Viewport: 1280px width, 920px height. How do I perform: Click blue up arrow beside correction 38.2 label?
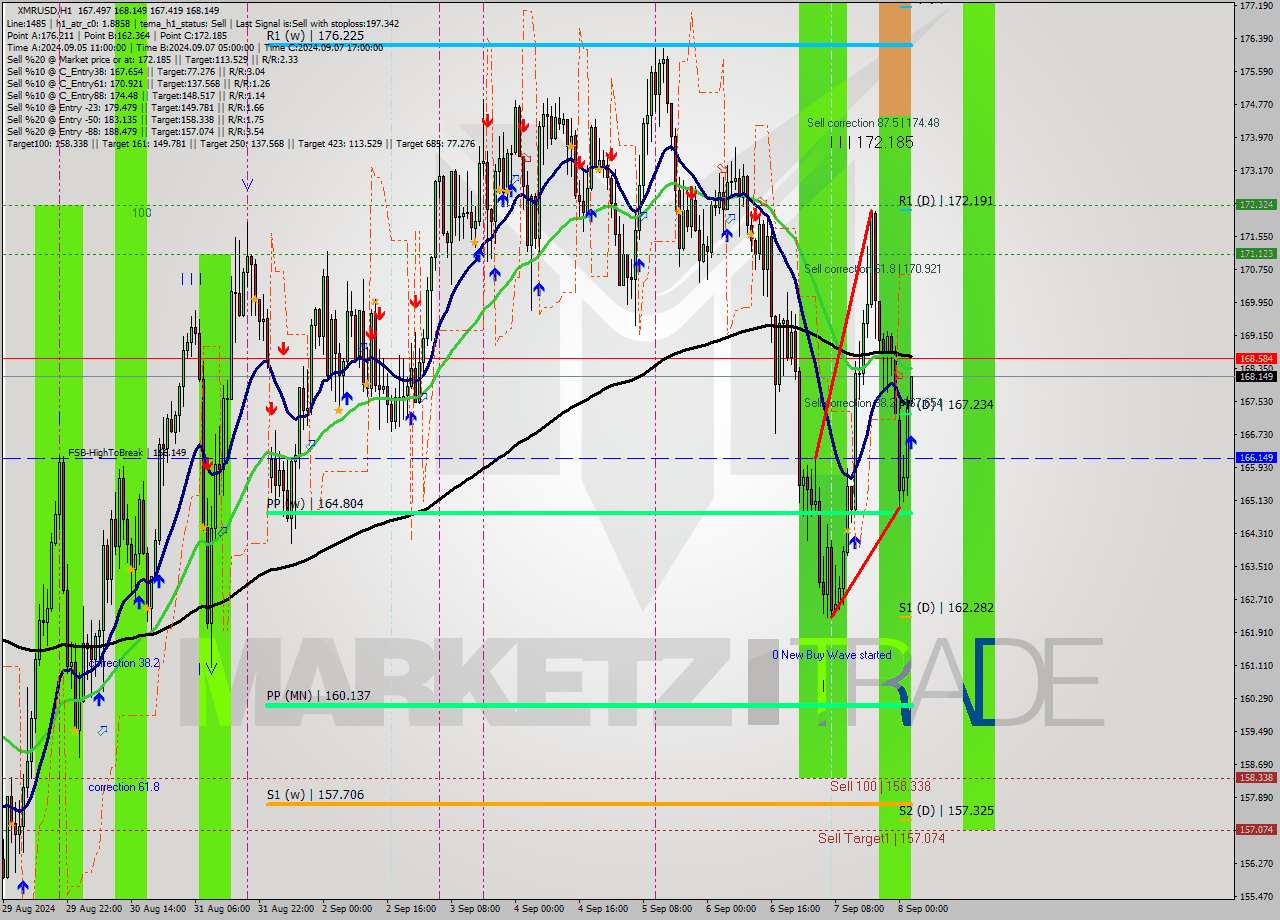tap(99, 698)
